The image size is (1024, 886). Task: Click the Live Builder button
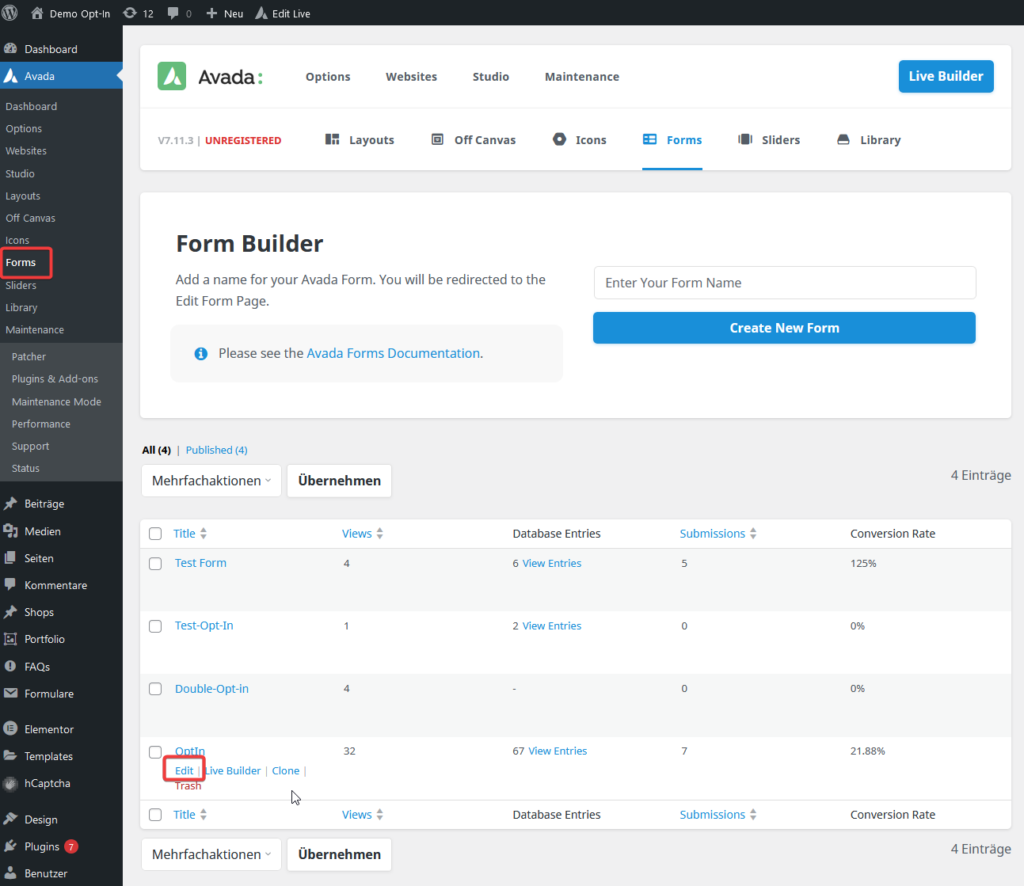946,76
